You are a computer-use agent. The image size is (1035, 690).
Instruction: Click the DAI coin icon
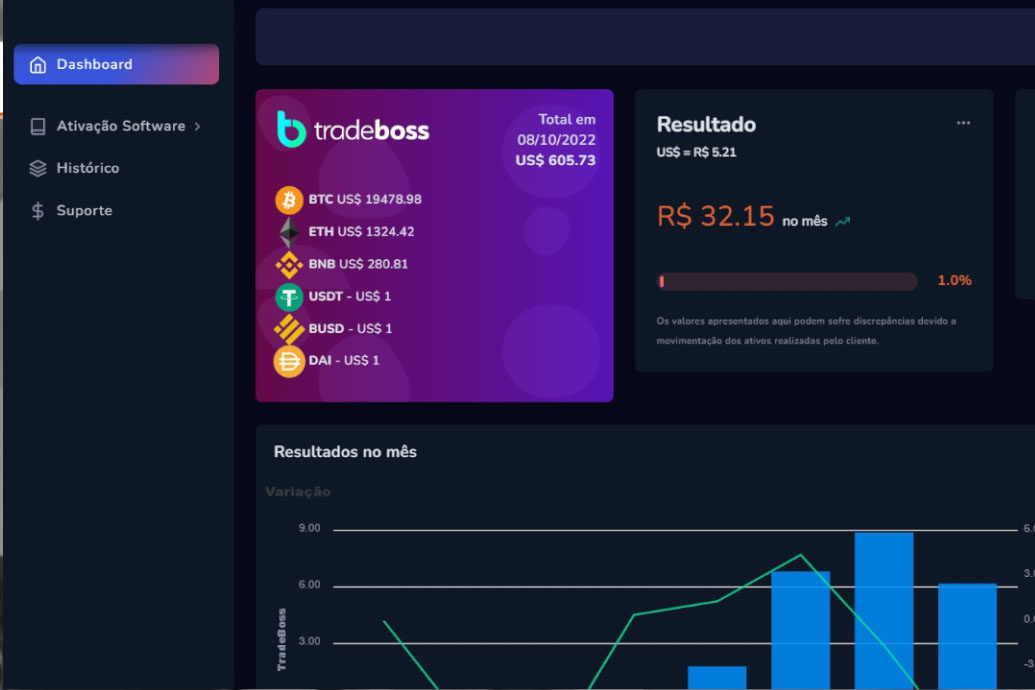(x=289, y=361)
